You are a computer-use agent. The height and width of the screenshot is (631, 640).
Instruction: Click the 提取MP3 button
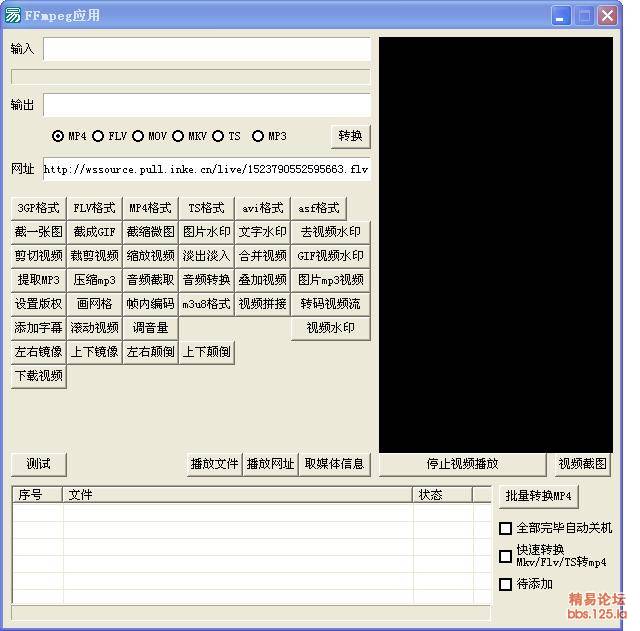(38, 280)
